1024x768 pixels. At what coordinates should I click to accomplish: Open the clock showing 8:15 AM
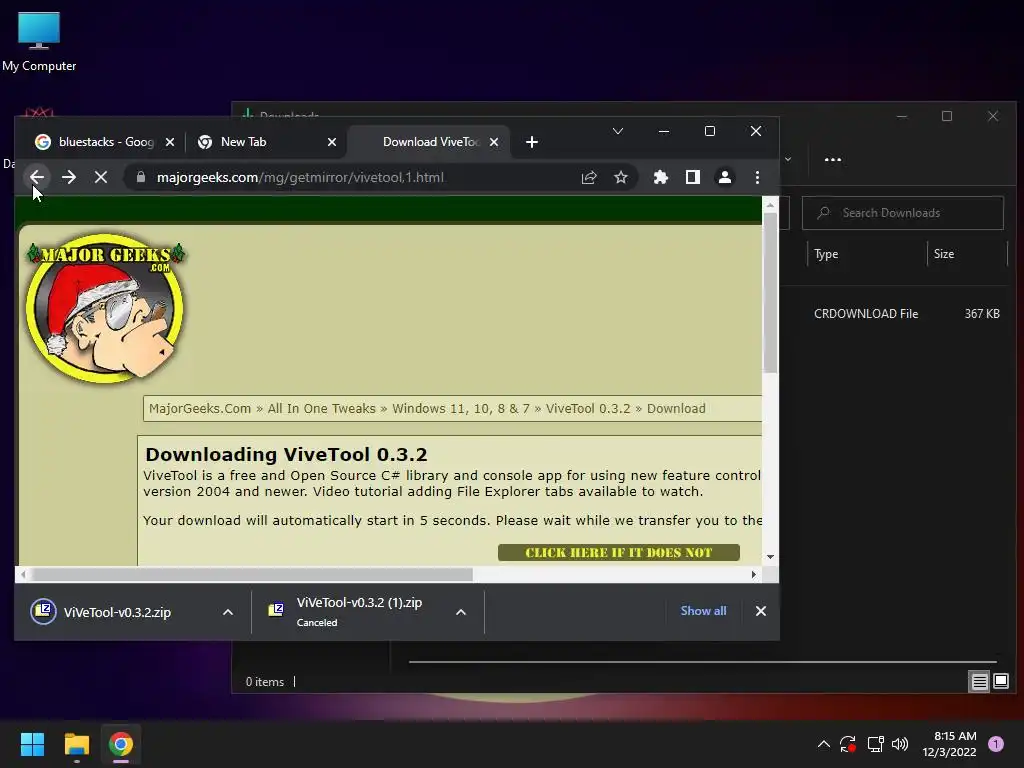coord(949,744)
